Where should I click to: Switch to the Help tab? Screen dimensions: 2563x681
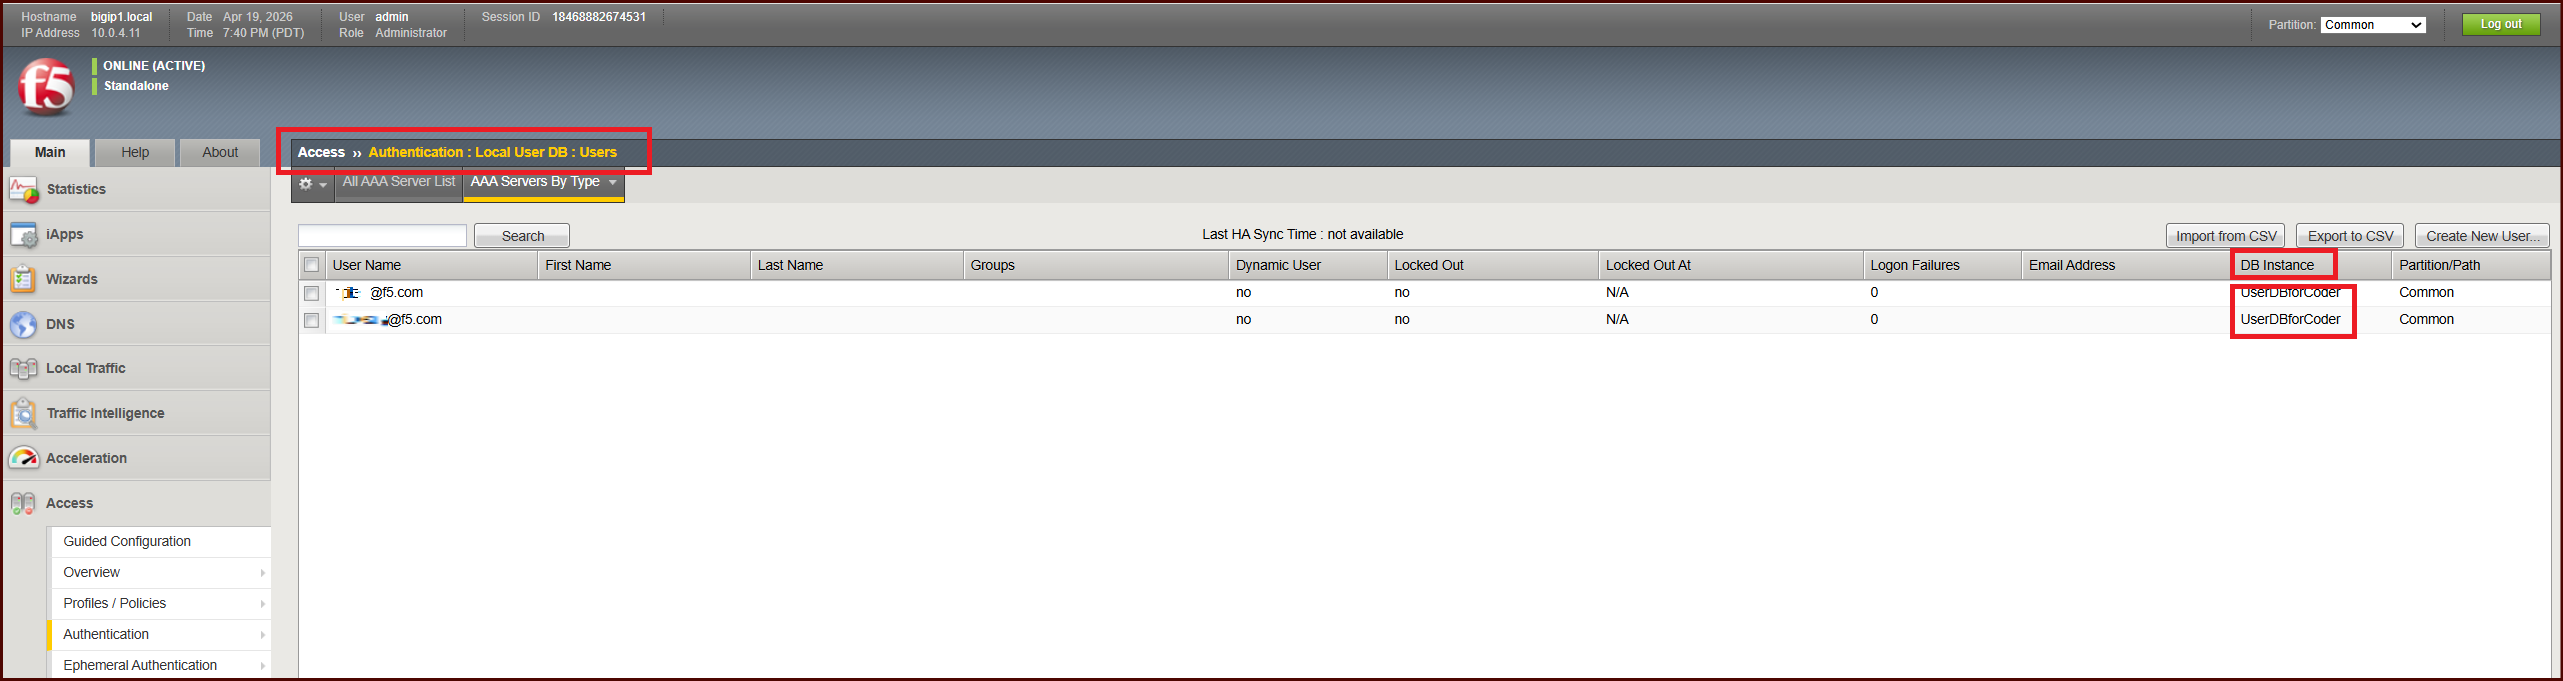coord(135,152)
